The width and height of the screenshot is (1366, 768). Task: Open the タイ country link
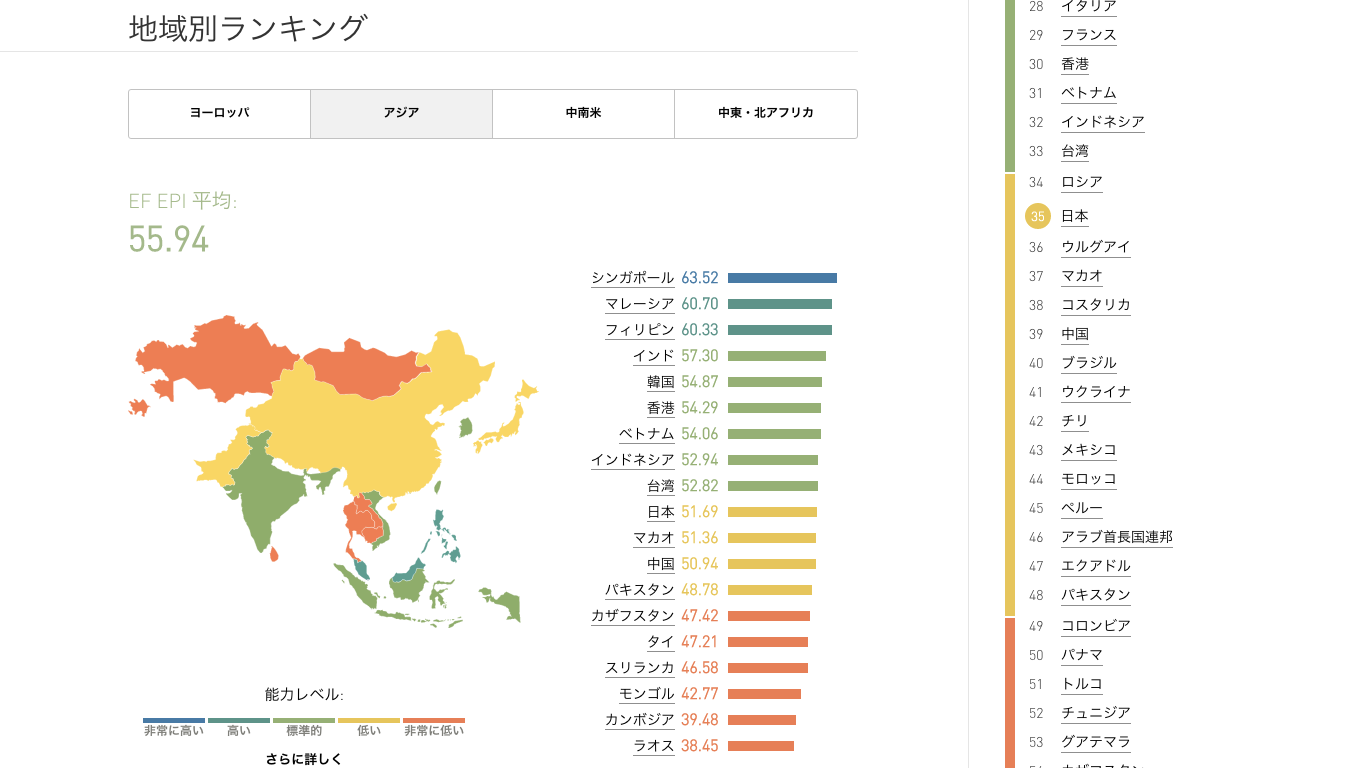661,642
